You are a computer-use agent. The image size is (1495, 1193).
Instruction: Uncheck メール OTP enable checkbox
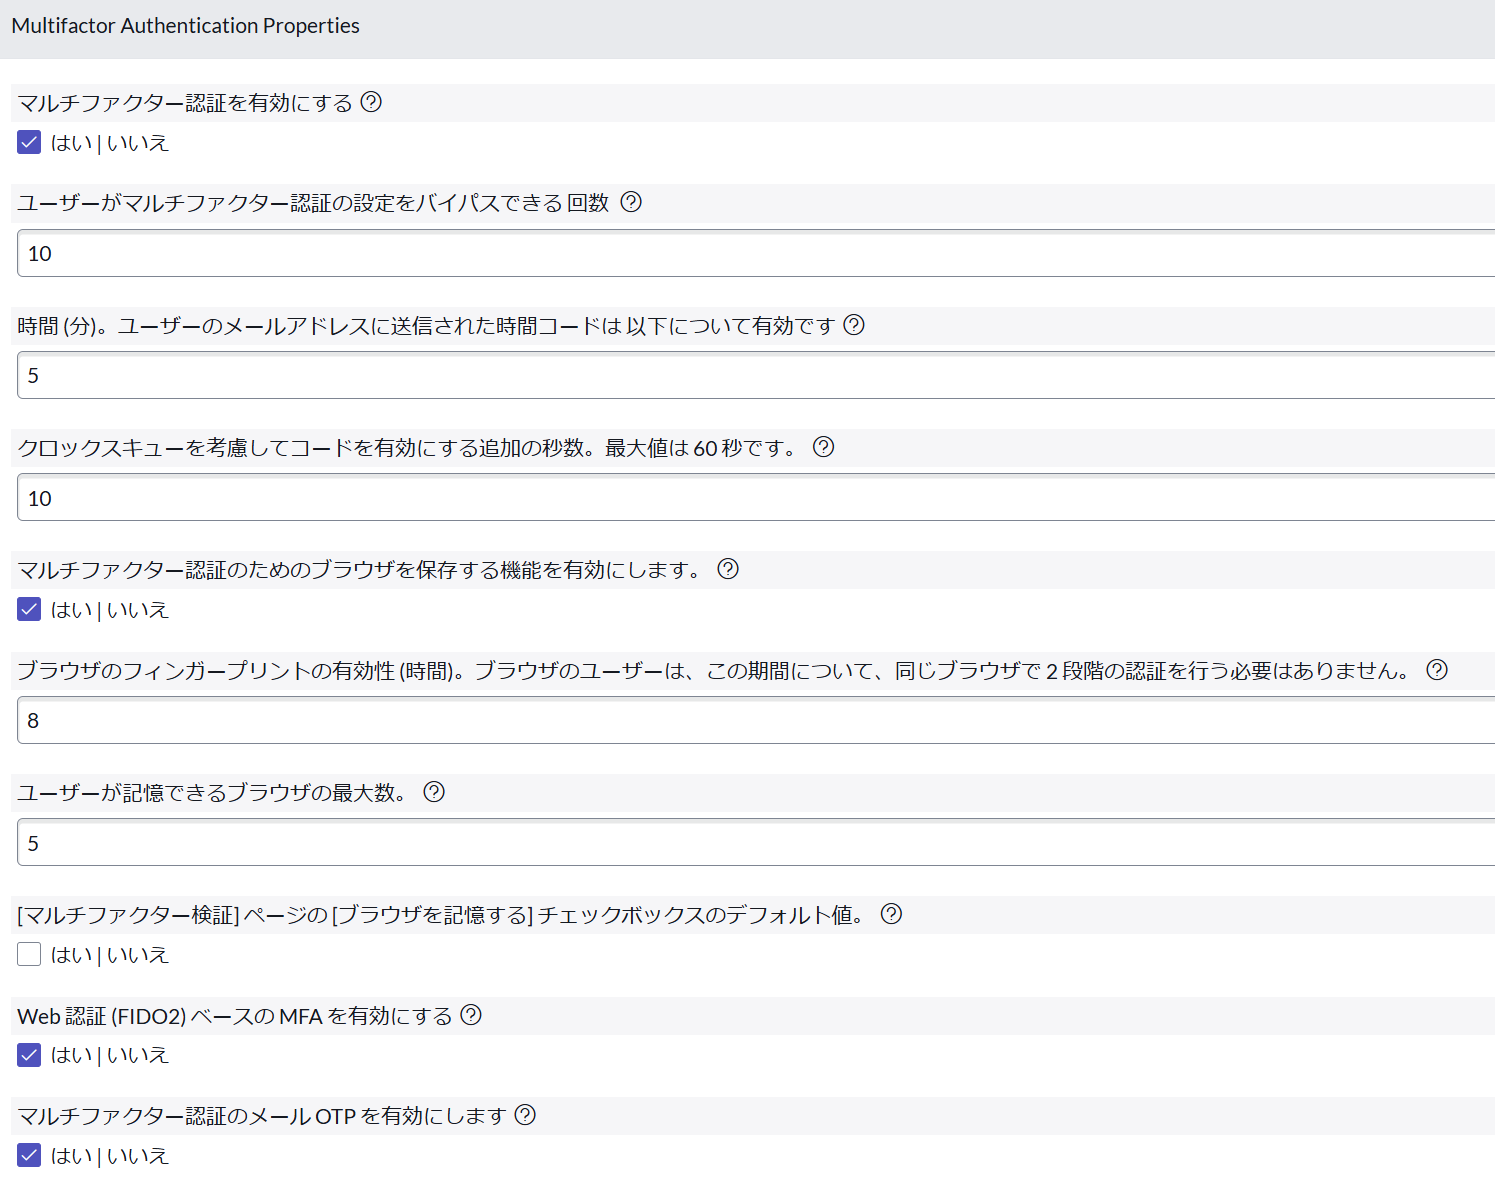tap(29, 1155)
